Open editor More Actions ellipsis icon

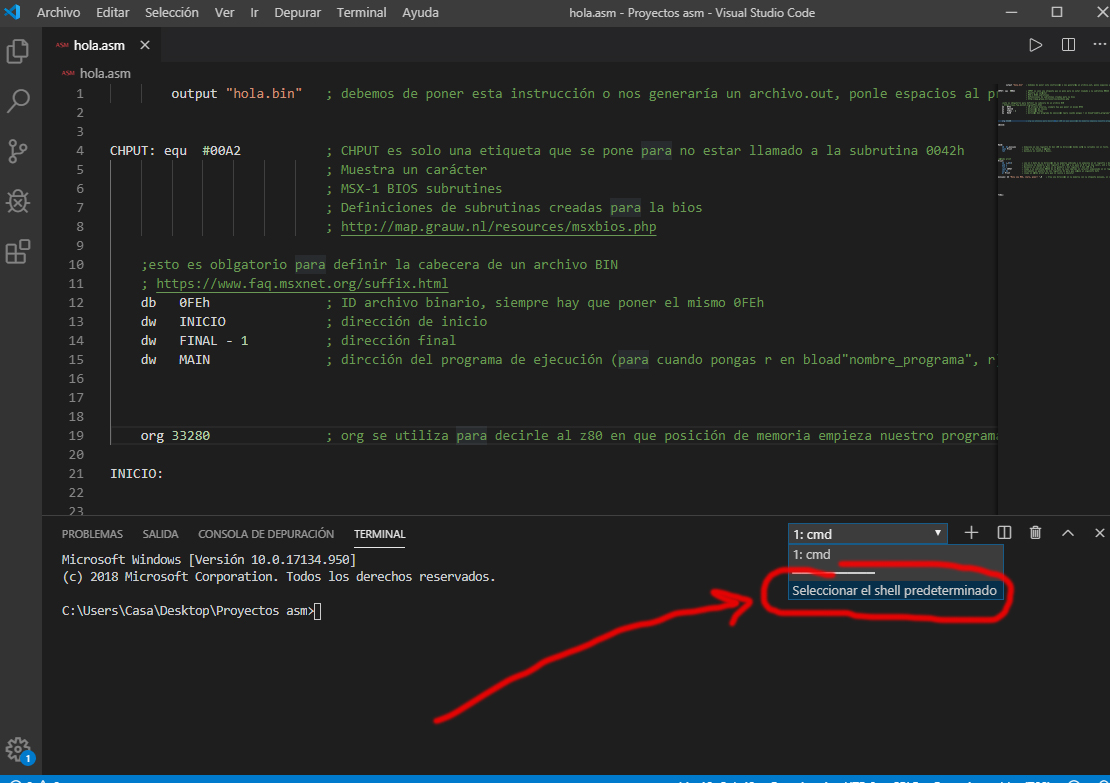coord(1098,44)
